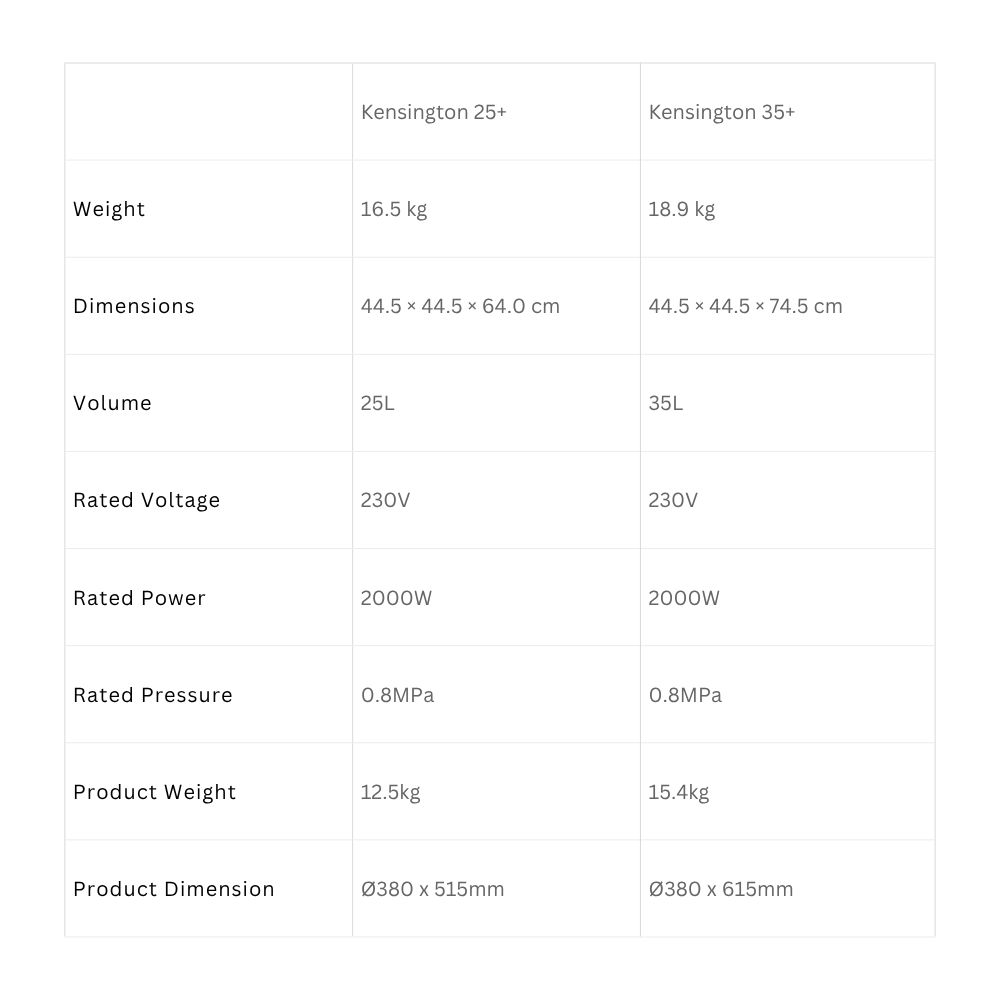Click the 18.9 kg weight value
1000x1000 pixels.
pyautogui.click(x=682, y=209)
